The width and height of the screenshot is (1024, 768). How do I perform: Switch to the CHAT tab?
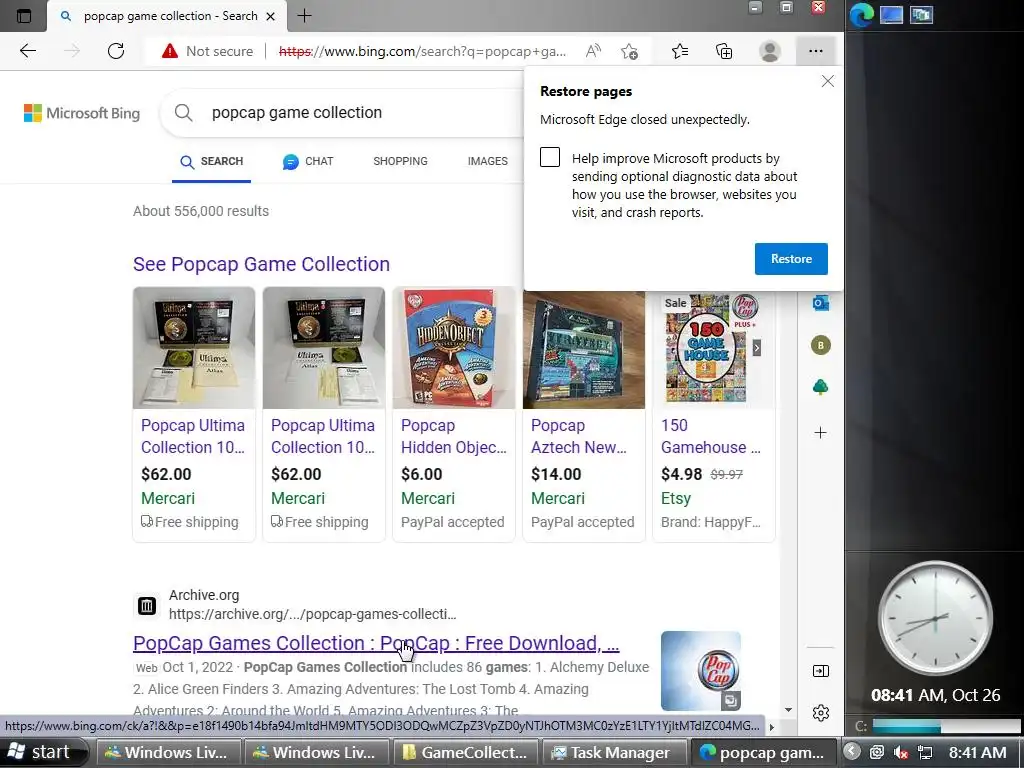tap(308, 161)
